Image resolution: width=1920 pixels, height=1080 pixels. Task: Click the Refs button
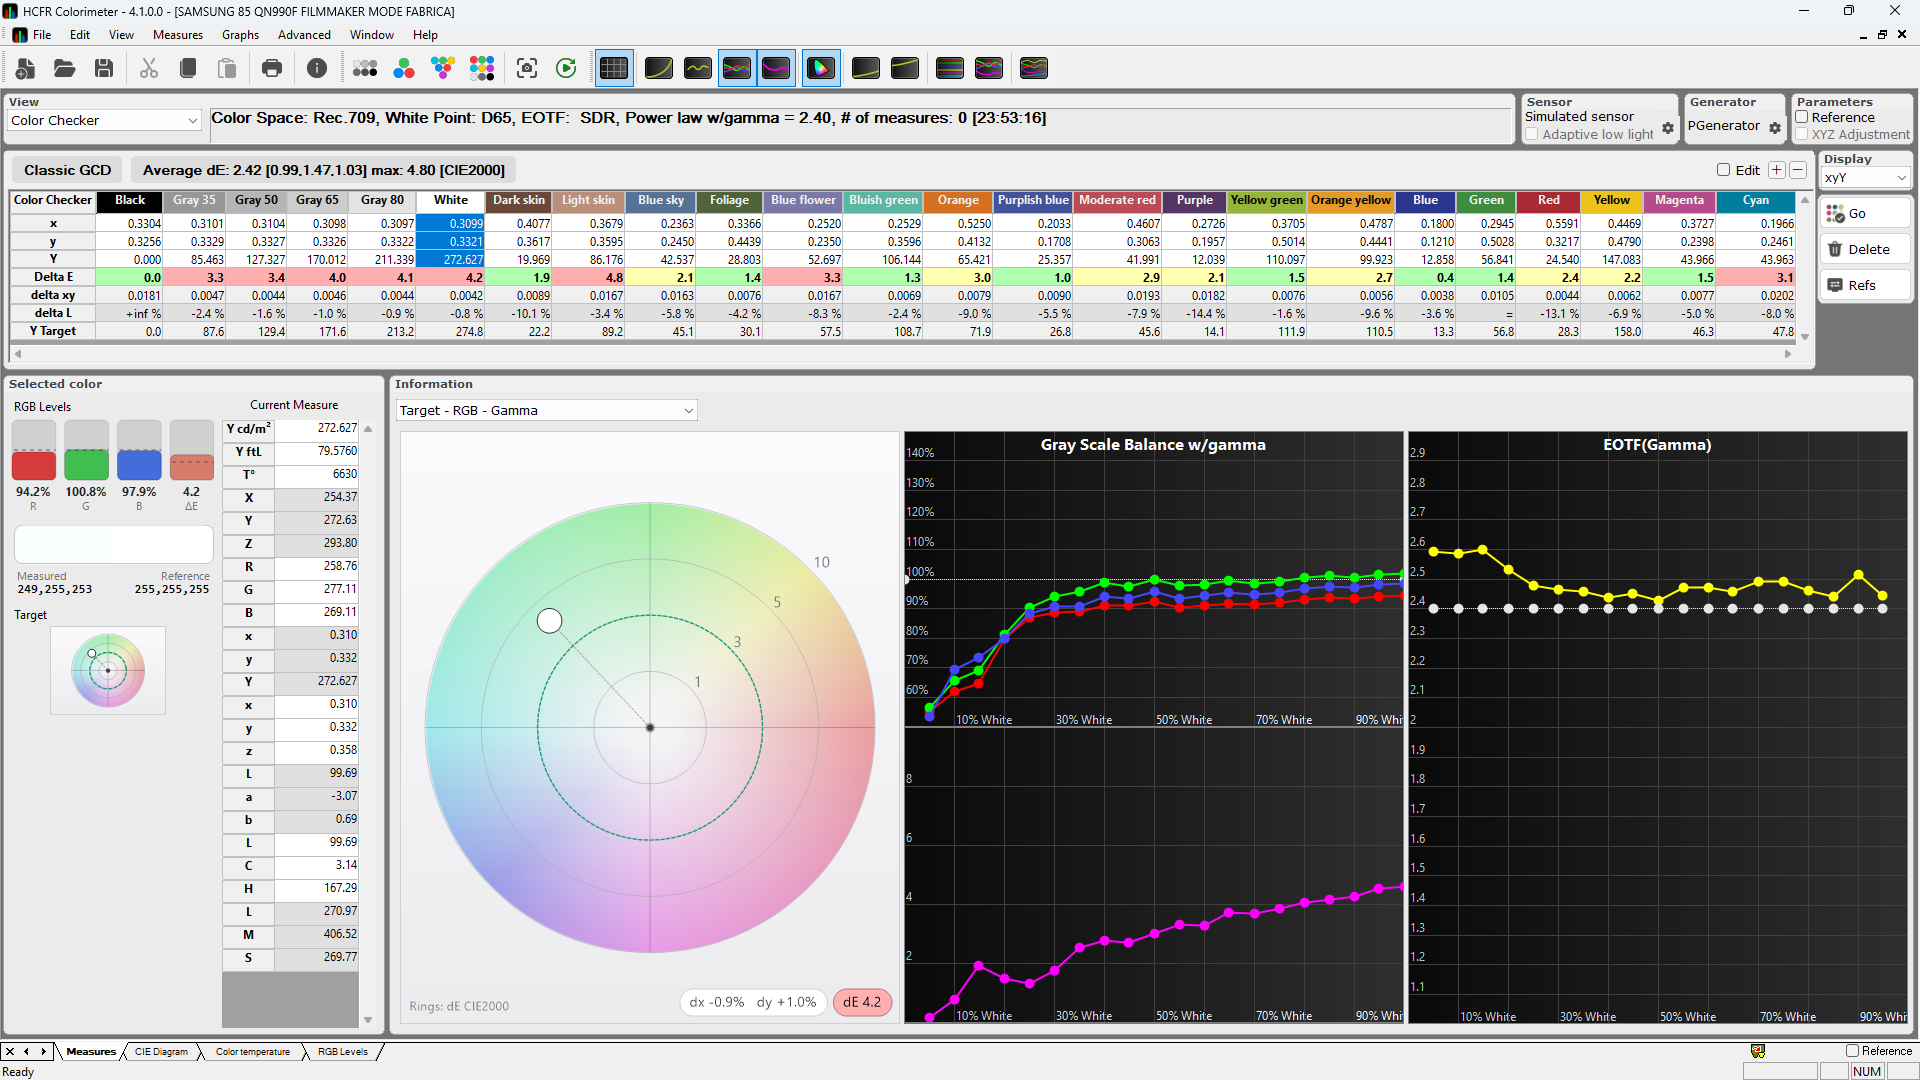tap(1865, 286)
